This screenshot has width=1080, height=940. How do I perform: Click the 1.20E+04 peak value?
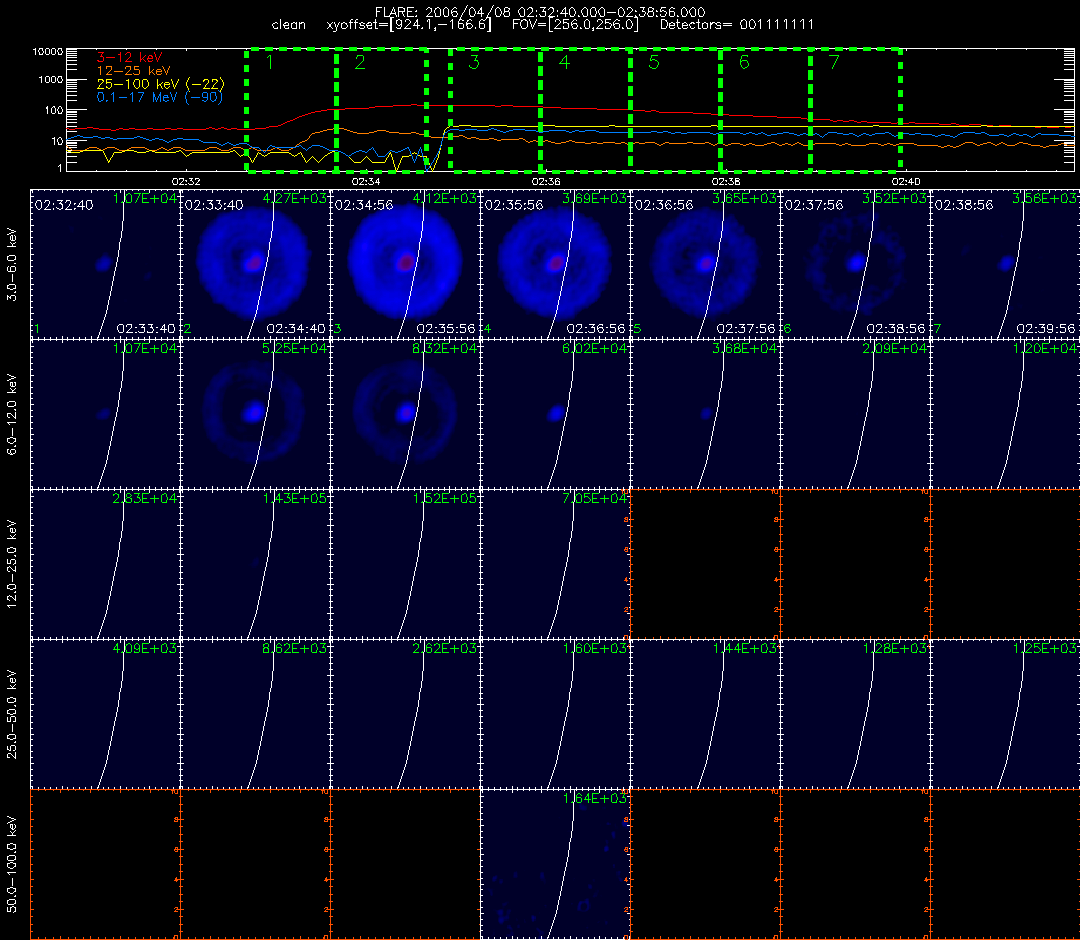pyautogui.click(x=1045, y=348)
